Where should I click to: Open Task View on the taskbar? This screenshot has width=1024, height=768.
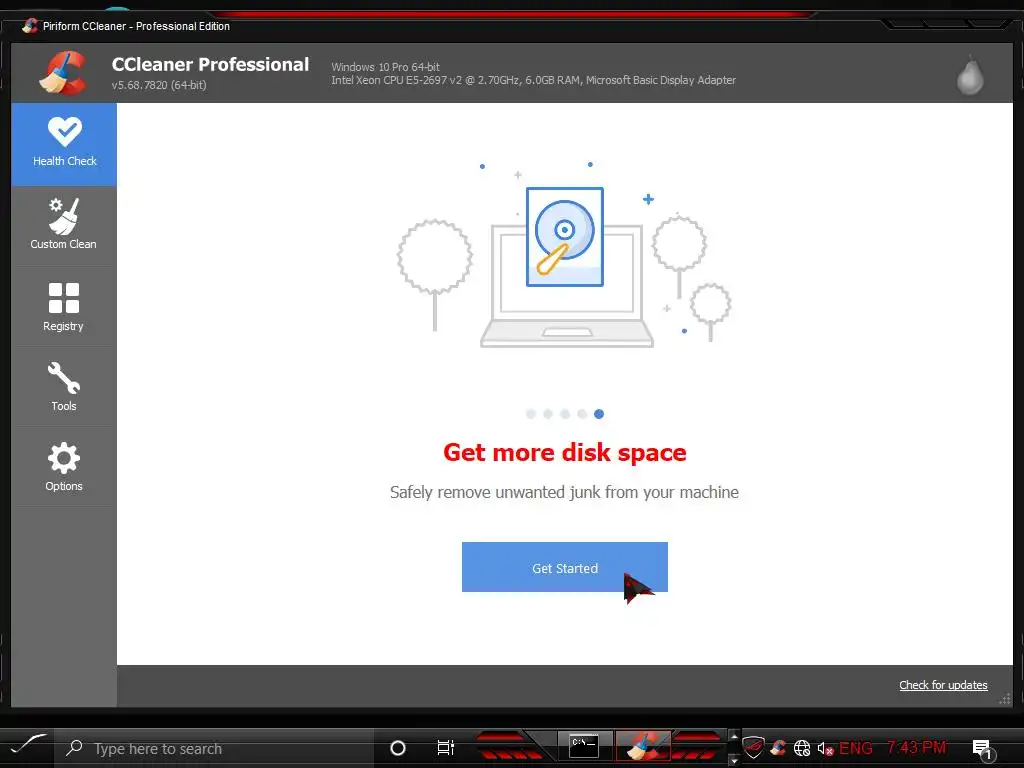coord(445,748)
